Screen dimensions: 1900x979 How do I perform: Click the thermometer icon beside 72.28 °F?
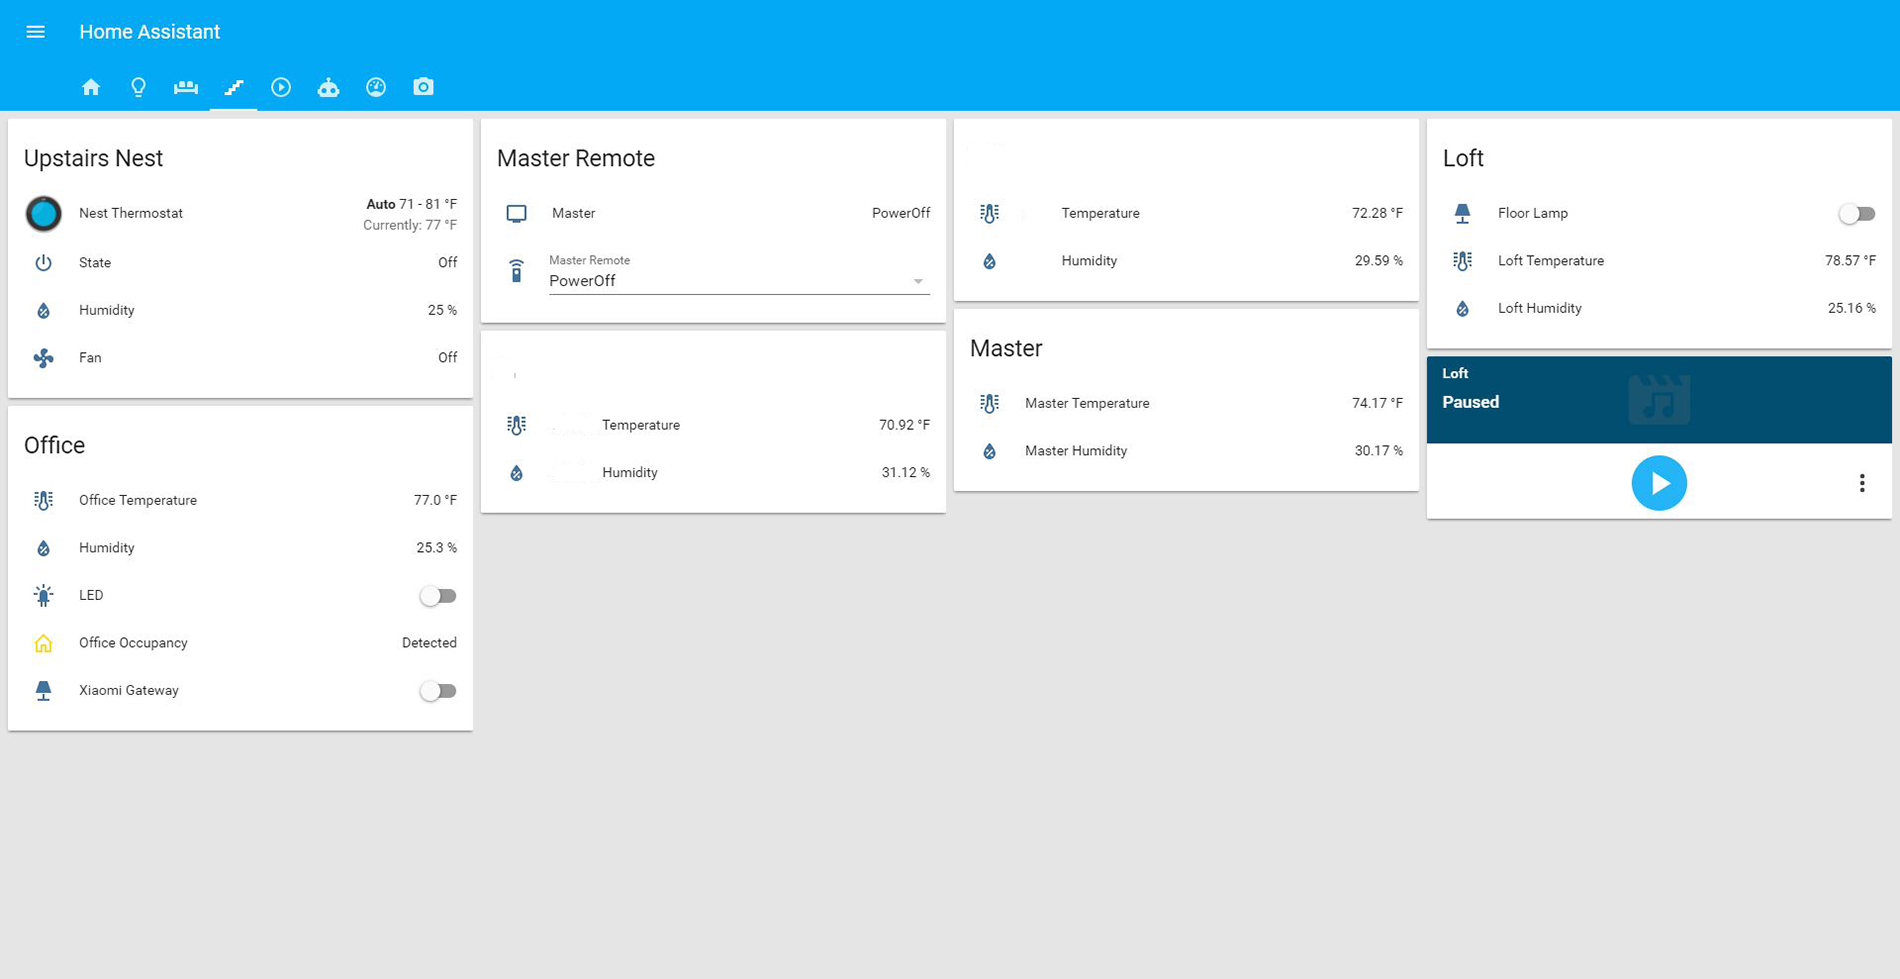coord(989,213)
